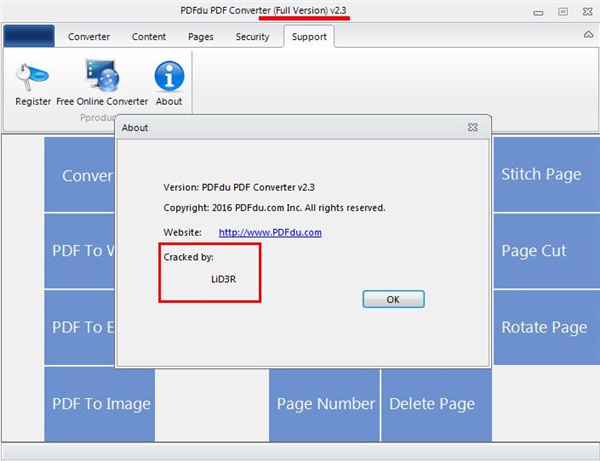Click the Register key icon
Viewport: 600px width, 461px height.
(x=33, y=77)
